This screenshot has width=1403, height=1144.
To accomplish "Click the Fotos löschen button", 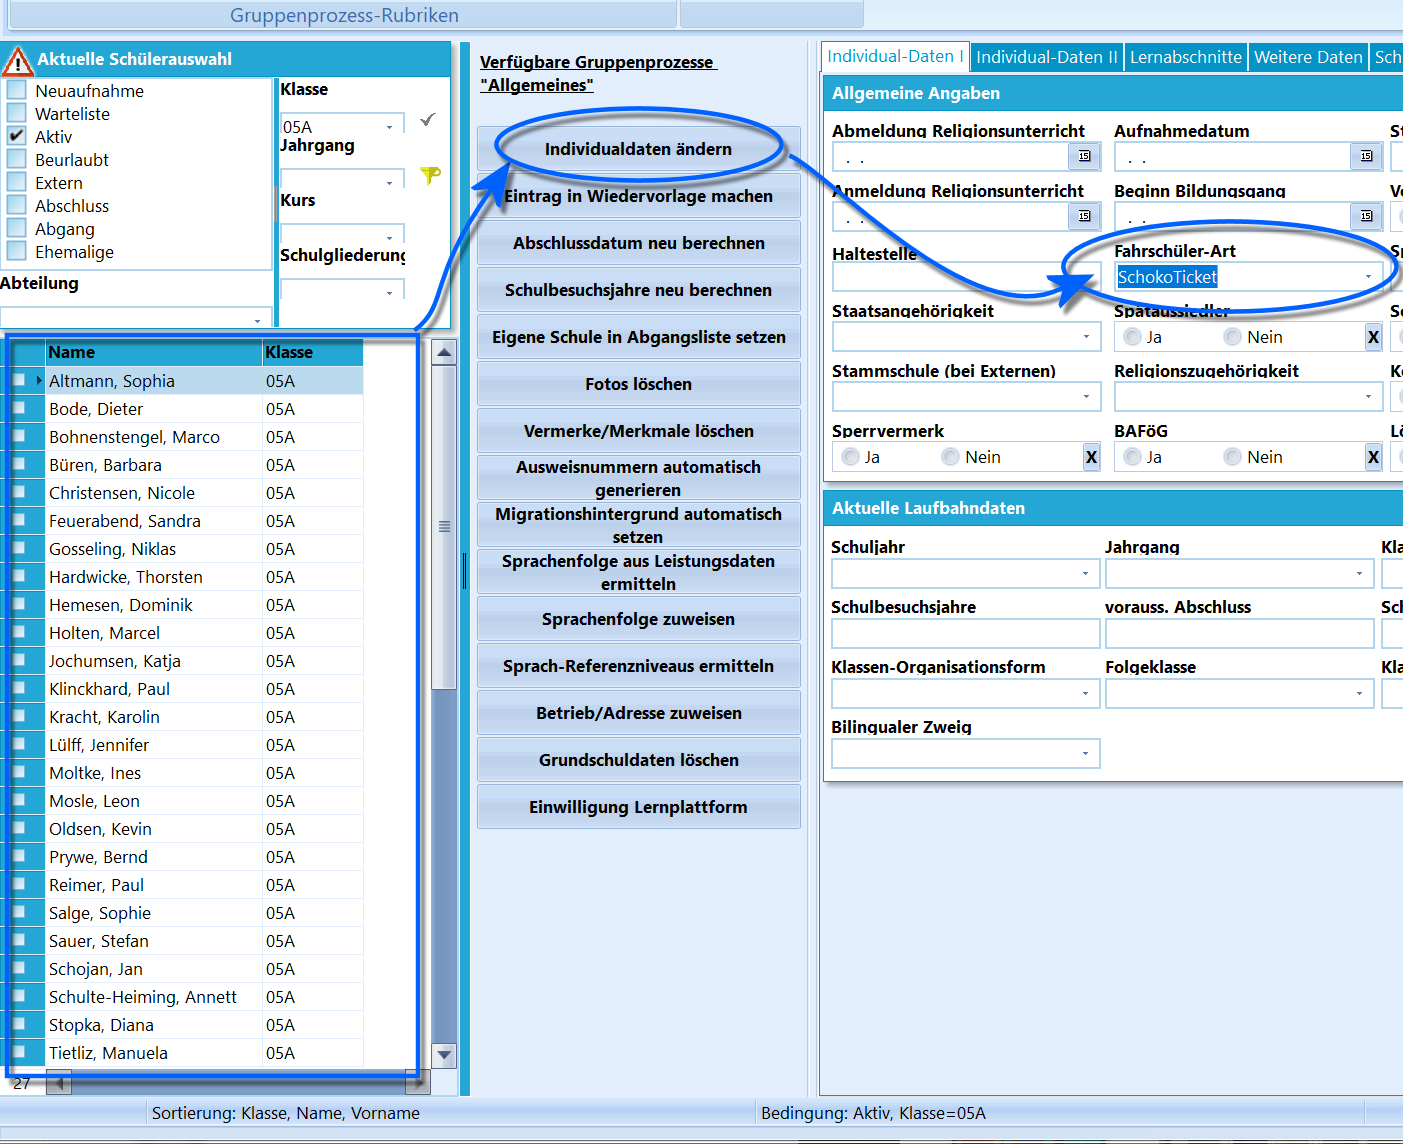I will [638, 384].
